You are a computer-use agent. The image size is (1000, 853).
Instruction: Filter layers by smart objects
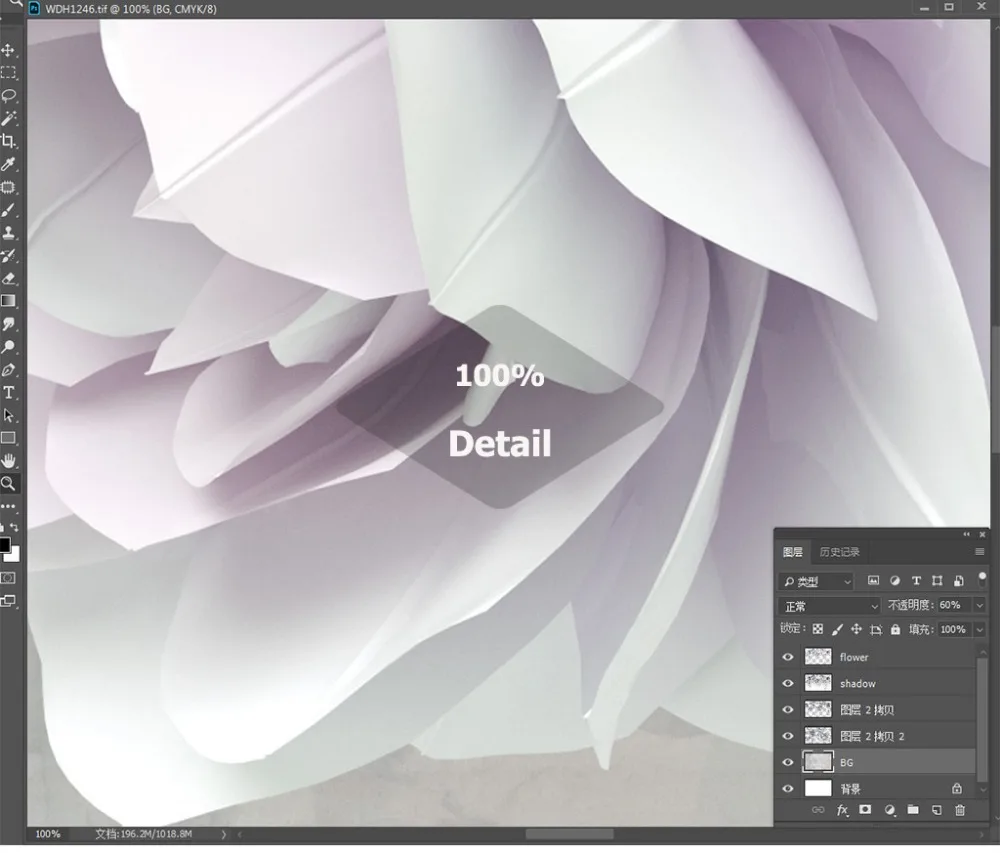[959, 581]
